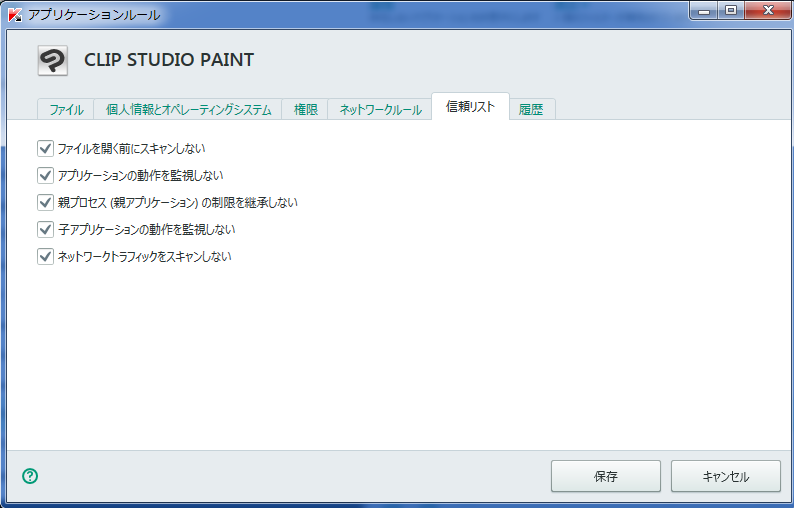794x508 pixels.
Task: Select the 信頼リスト tab
Action: (x=470, y=106)
